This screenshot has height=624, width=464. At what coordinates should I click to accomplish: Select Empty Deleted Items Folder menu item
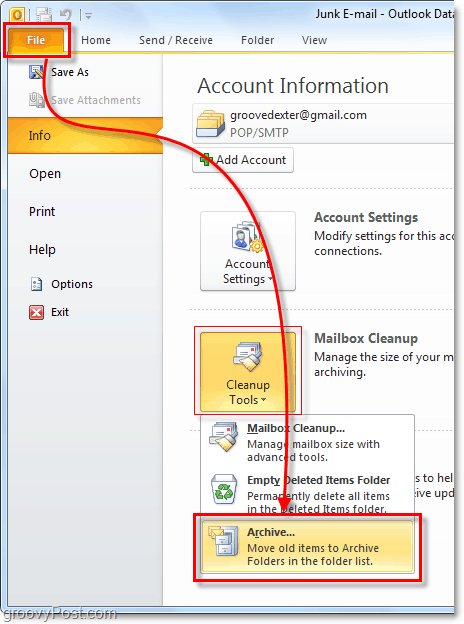(x=307, y=493)
